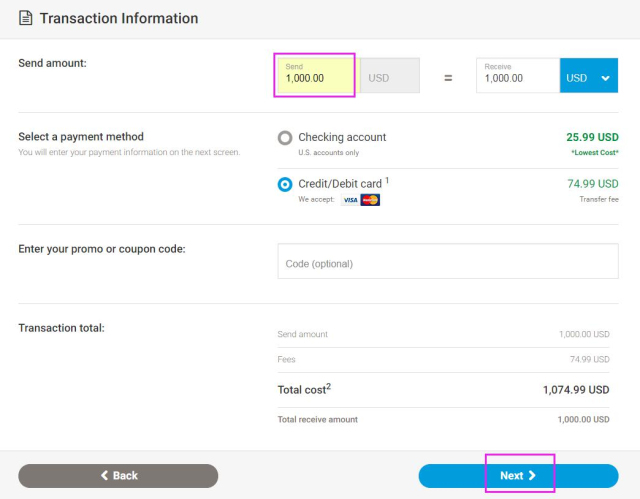Click the 1,074.99 USD total amount
The height and width of the screenshot is (499, 640).
coord(575,390)
